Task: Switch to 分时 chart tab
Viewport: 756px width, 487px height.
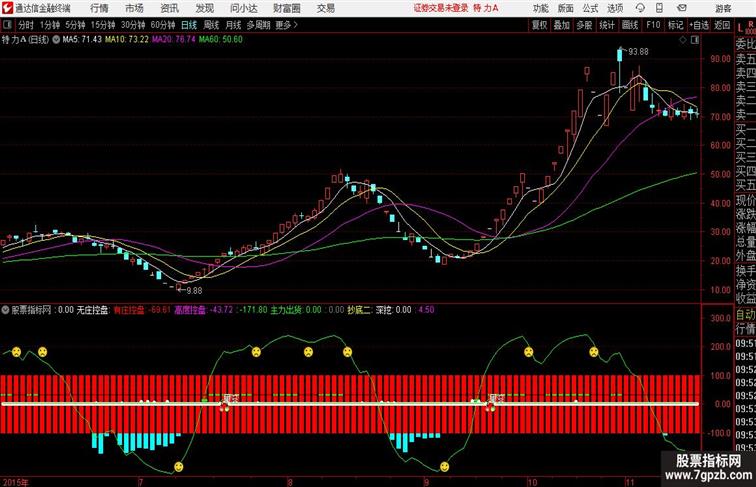Action: (x=26, y=25)
